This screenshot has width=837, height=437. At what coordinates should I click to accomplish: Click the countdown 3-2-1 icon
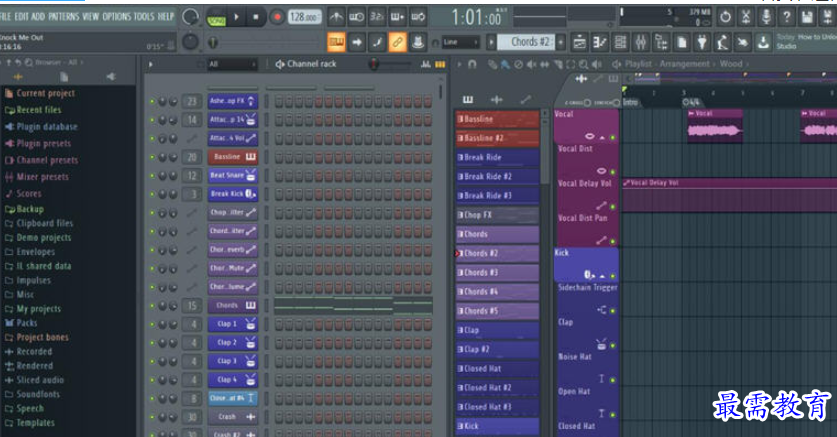click(x=377, y=17)
